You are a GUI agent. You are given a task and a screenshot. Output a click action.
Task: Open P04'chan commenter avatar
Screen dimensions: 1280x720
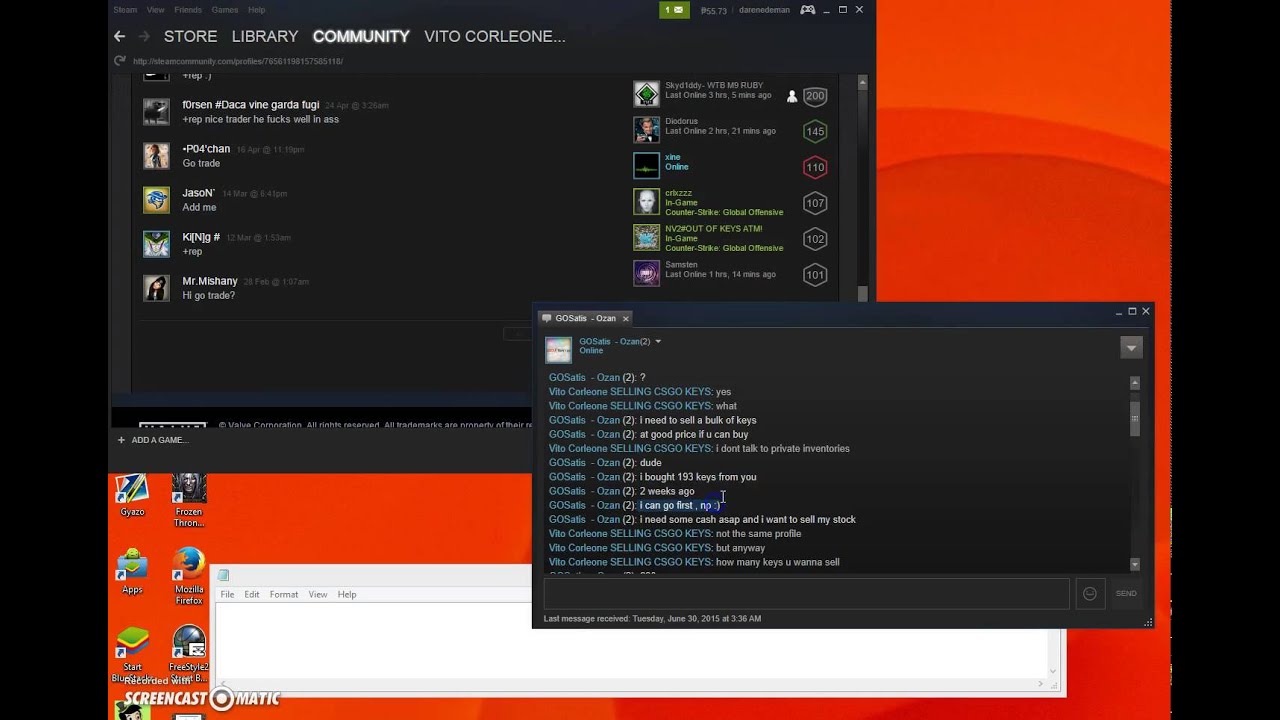(x=156, y=156)
